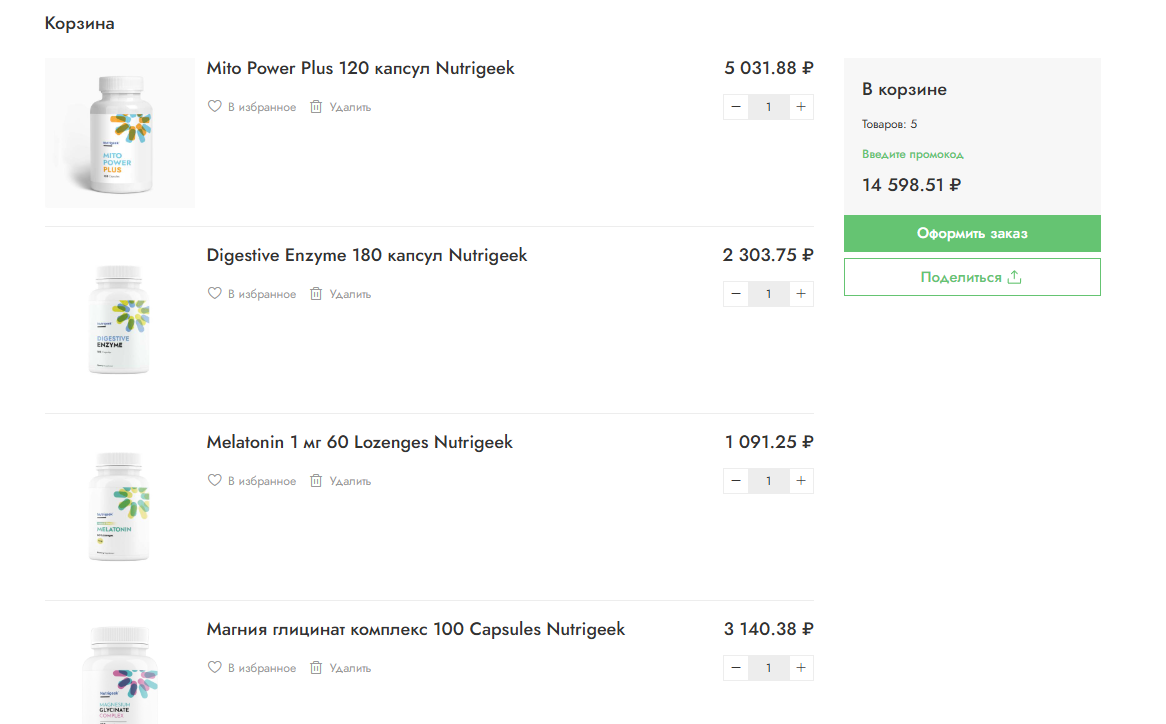1166x724 pixels.
Task: Open Mito Power Plus product title
Action: click(x=361, y=68)
